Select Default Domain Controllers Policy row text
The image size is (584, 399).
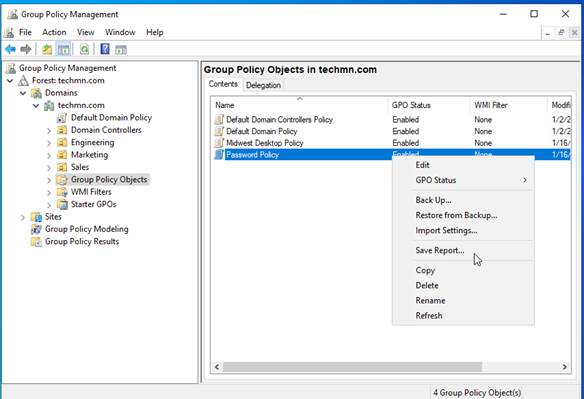click(x=279, y=120)
